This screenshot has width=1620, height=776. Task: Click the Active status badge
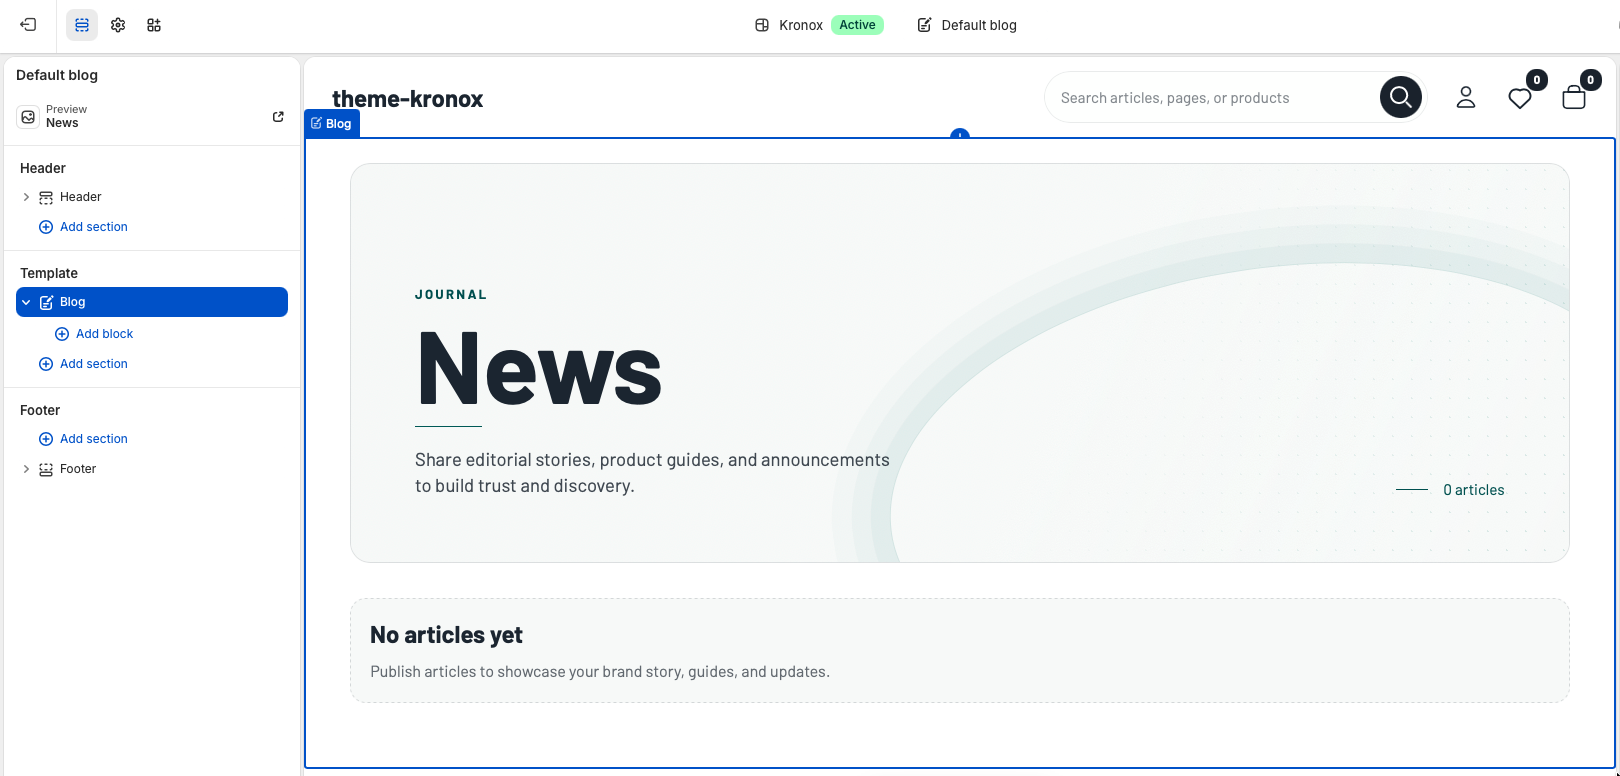[857, 25]
